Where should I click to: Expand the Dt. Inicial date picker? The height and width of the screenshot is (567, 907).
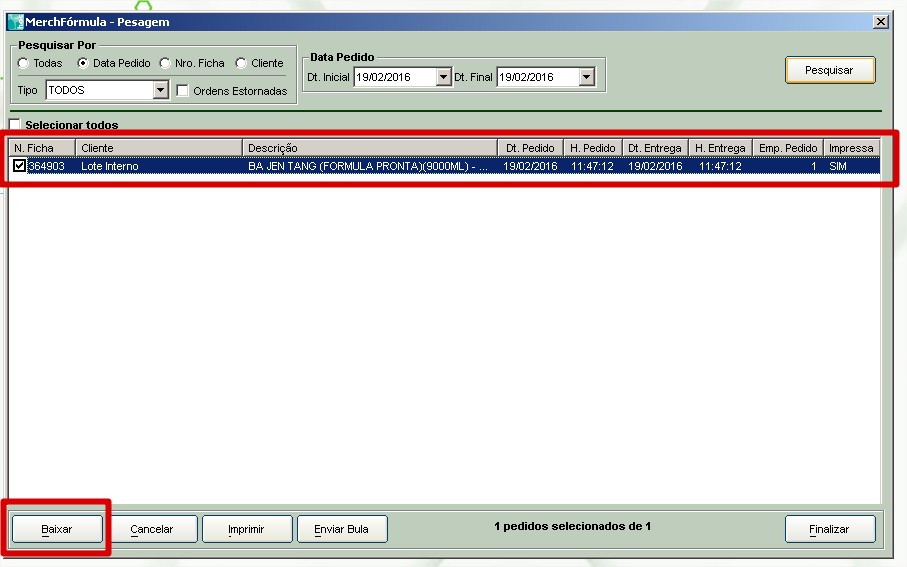point(443,77)
